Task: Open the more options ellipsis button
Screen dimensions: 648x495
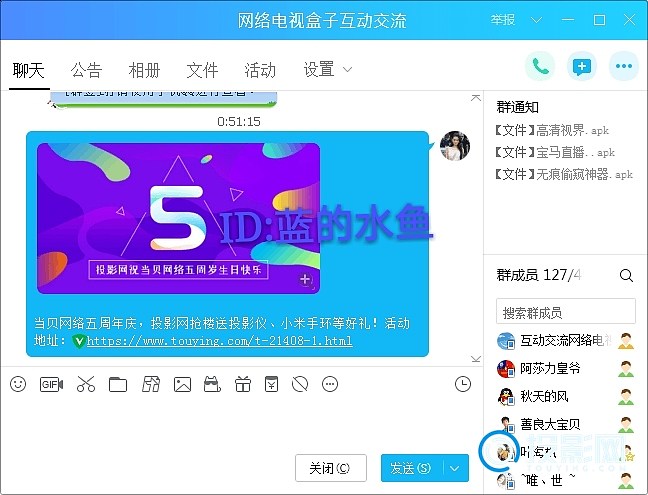Action: (x=624, y=66)
